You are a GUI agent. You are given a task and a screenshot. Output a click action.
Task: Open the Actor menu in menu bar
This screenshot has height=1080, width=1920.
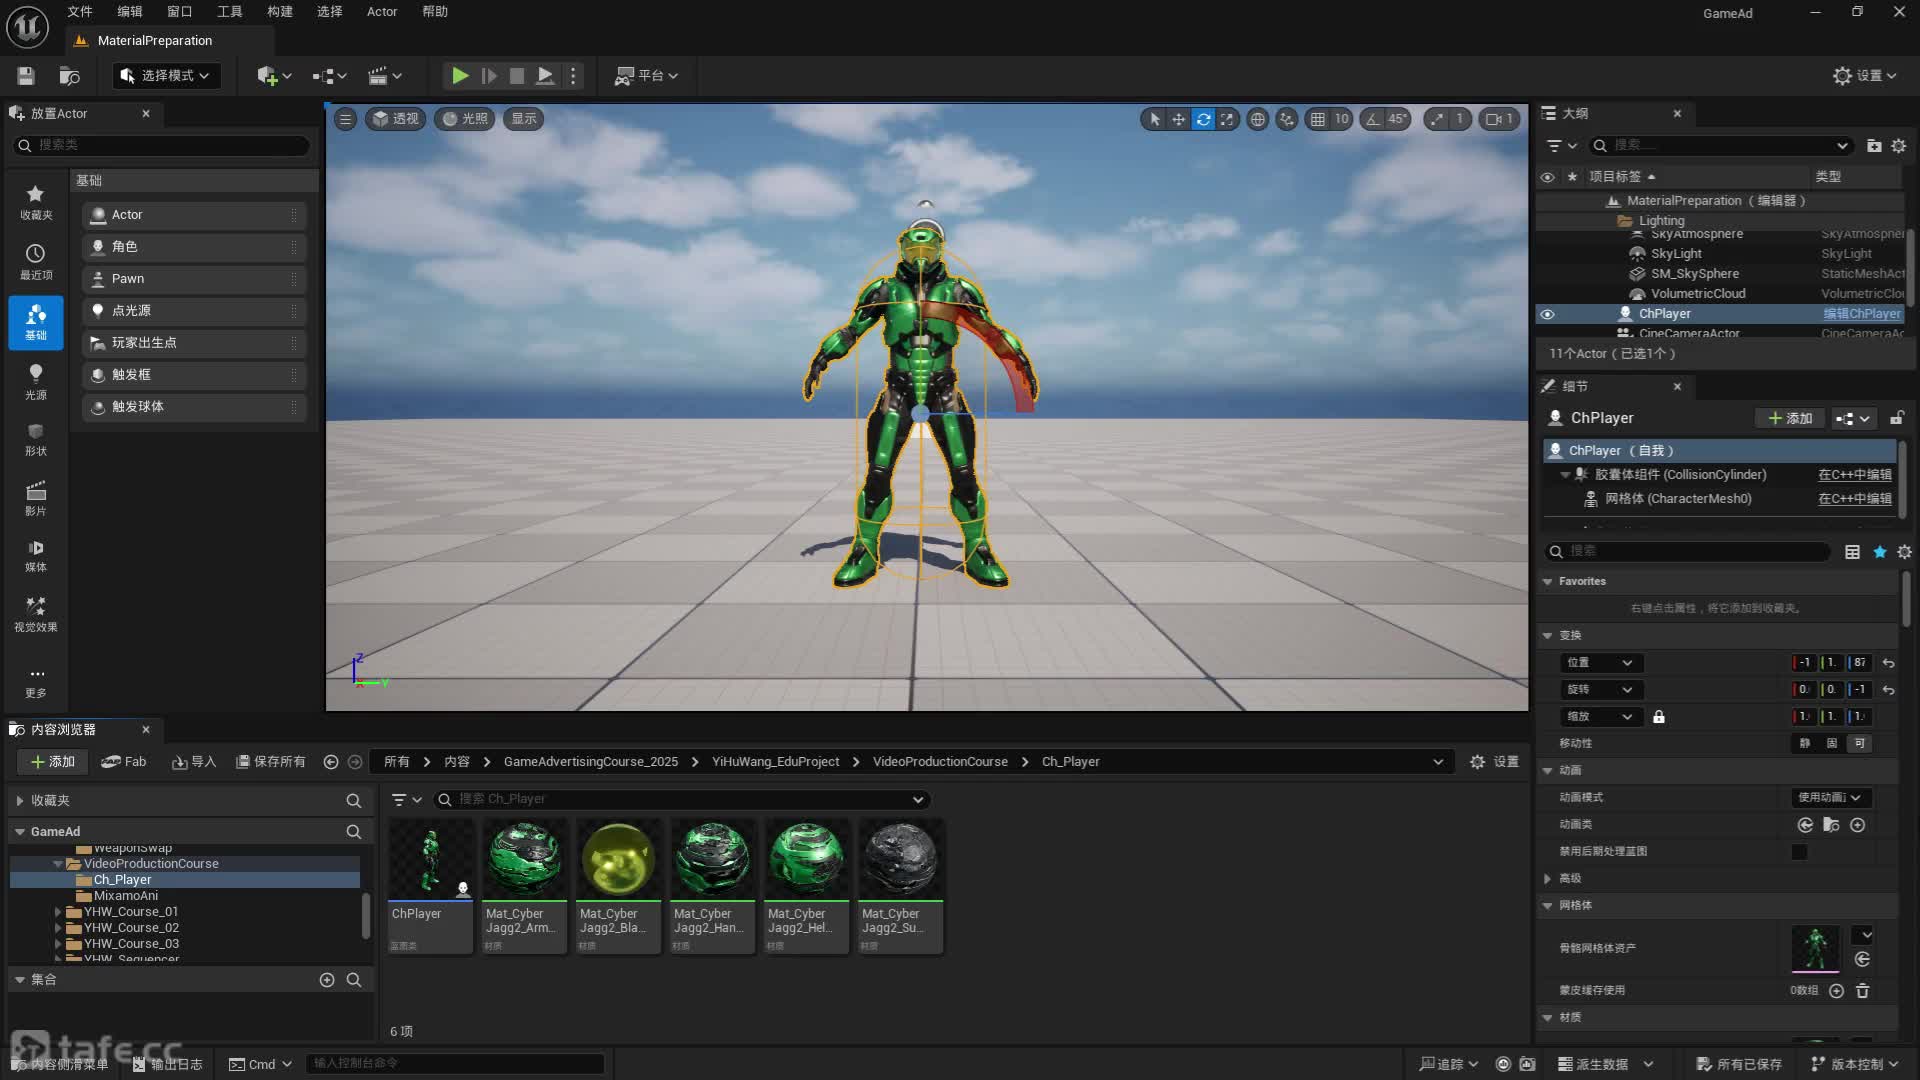pyautogui.click(x=381, y=12)
